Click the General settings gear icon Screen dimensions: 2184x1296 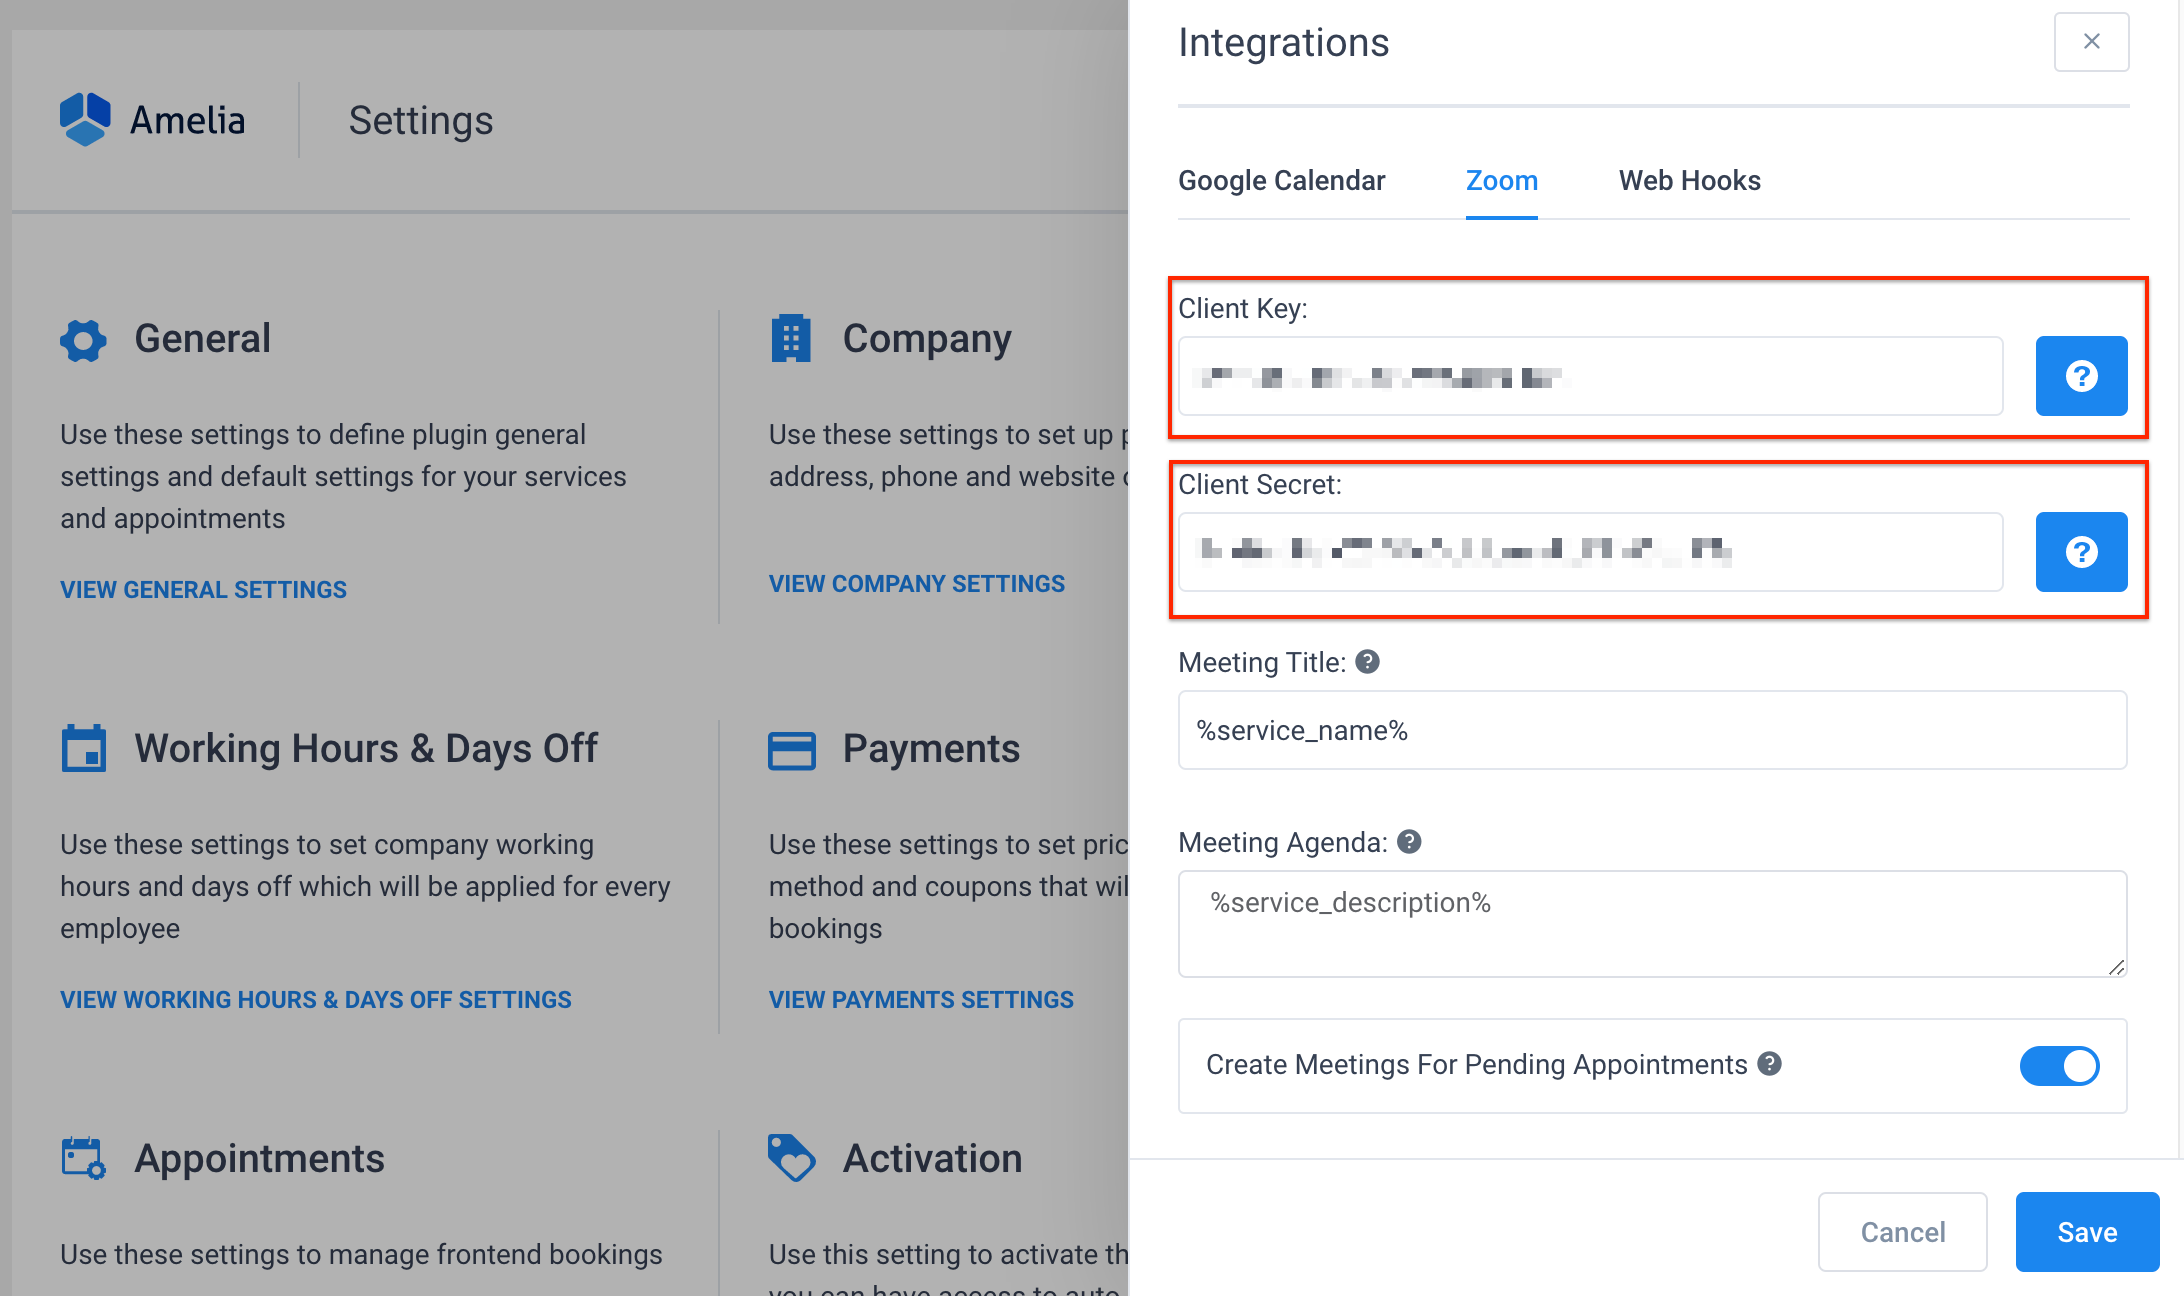pos(82,340)
